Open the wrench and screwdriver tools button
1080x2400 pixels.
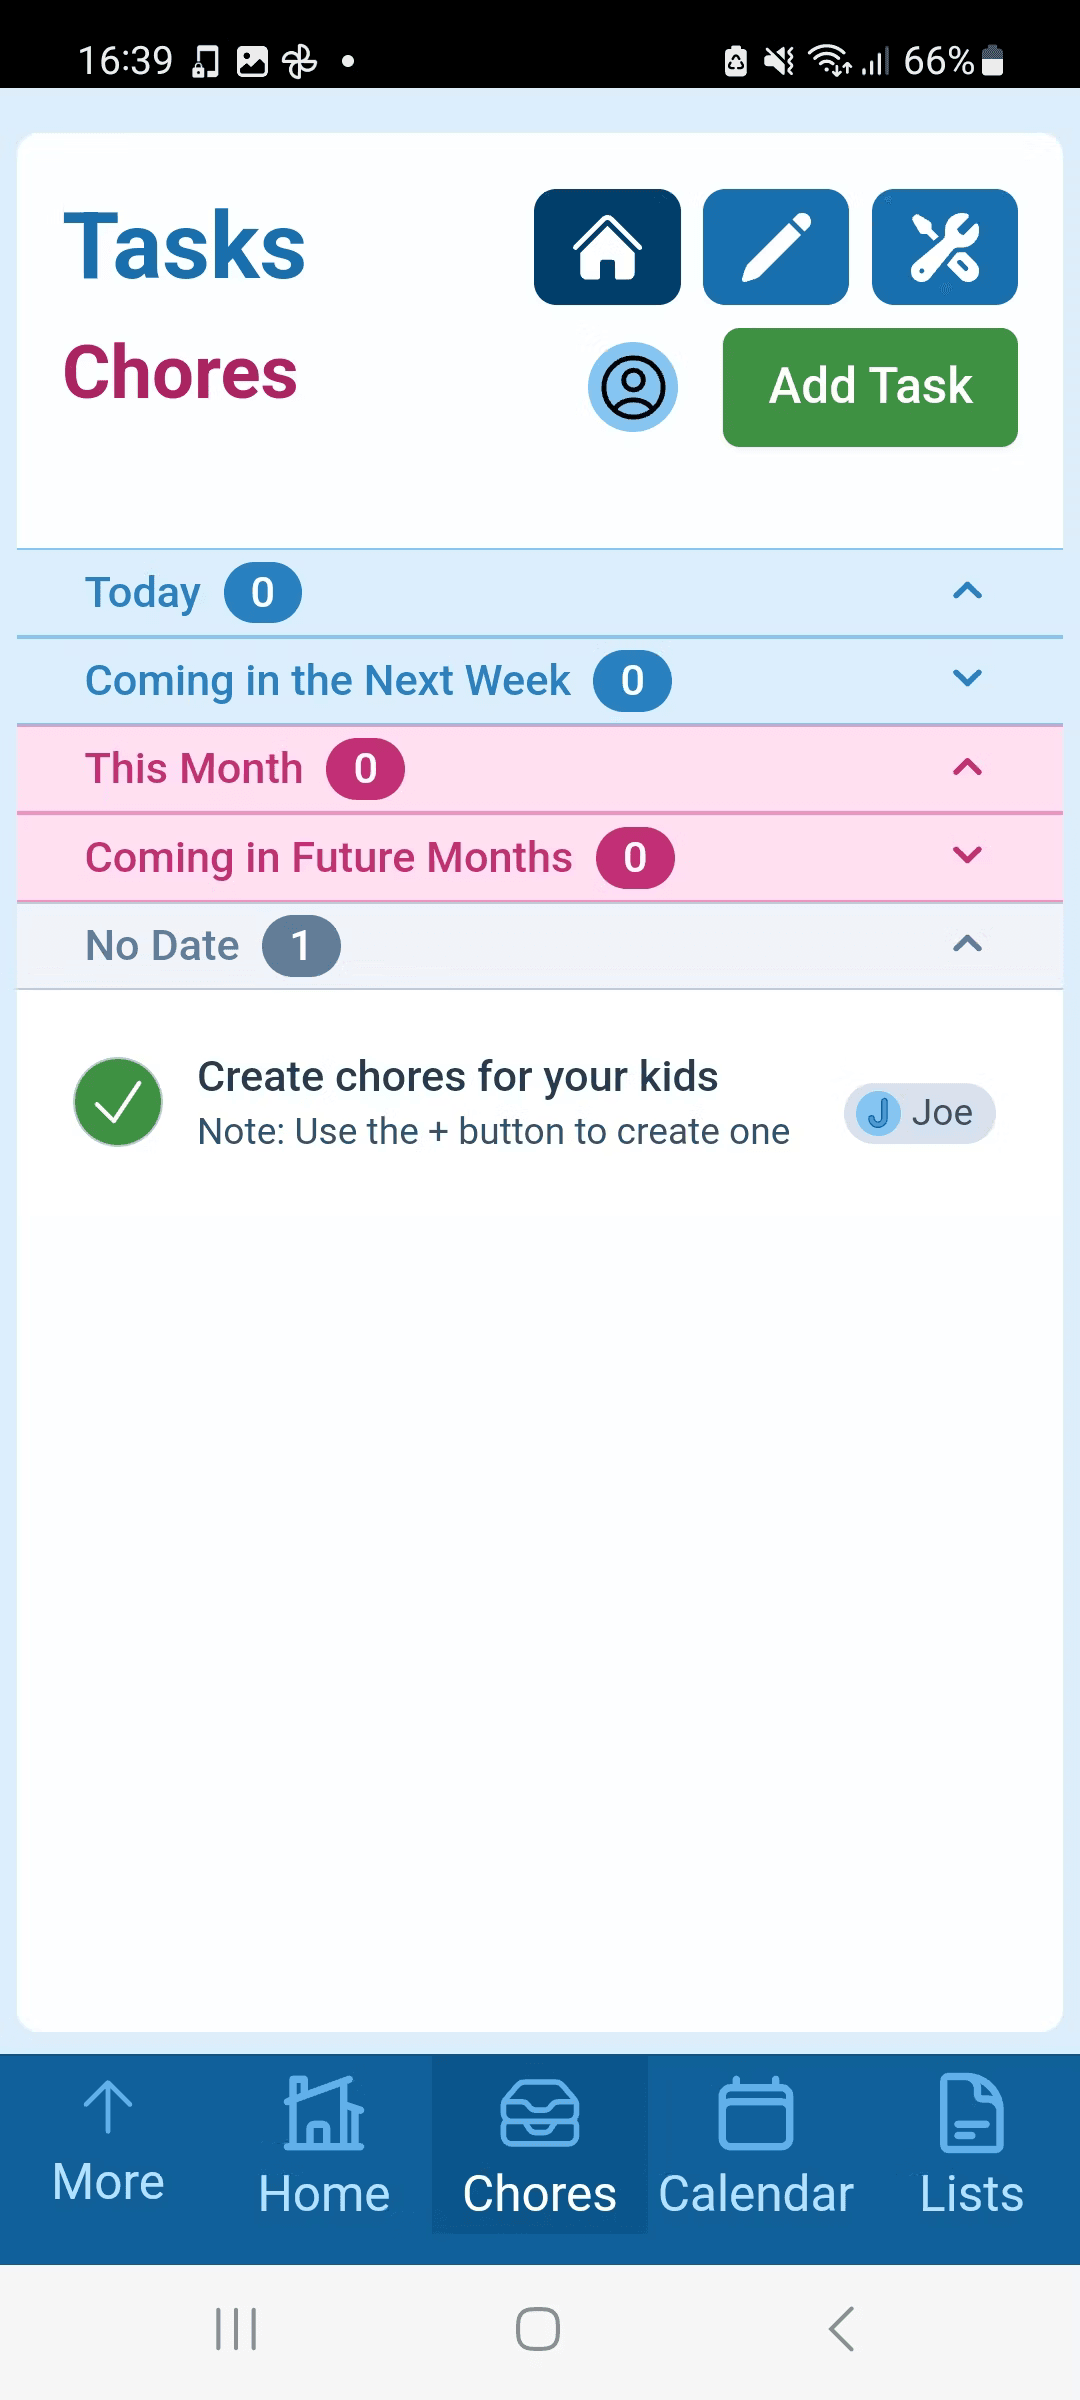(945, 247)
